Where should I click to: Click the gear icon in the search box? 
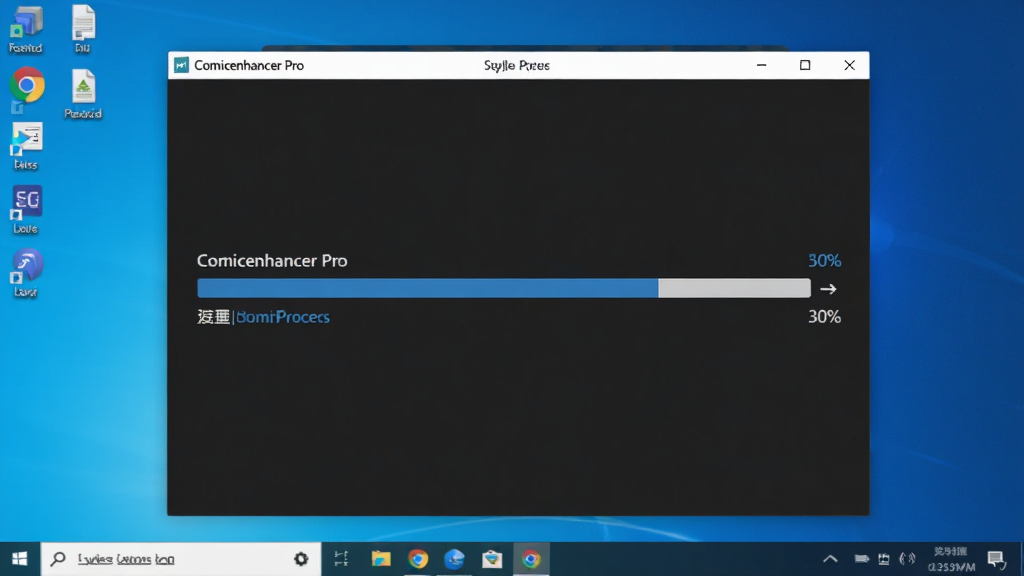300,559
